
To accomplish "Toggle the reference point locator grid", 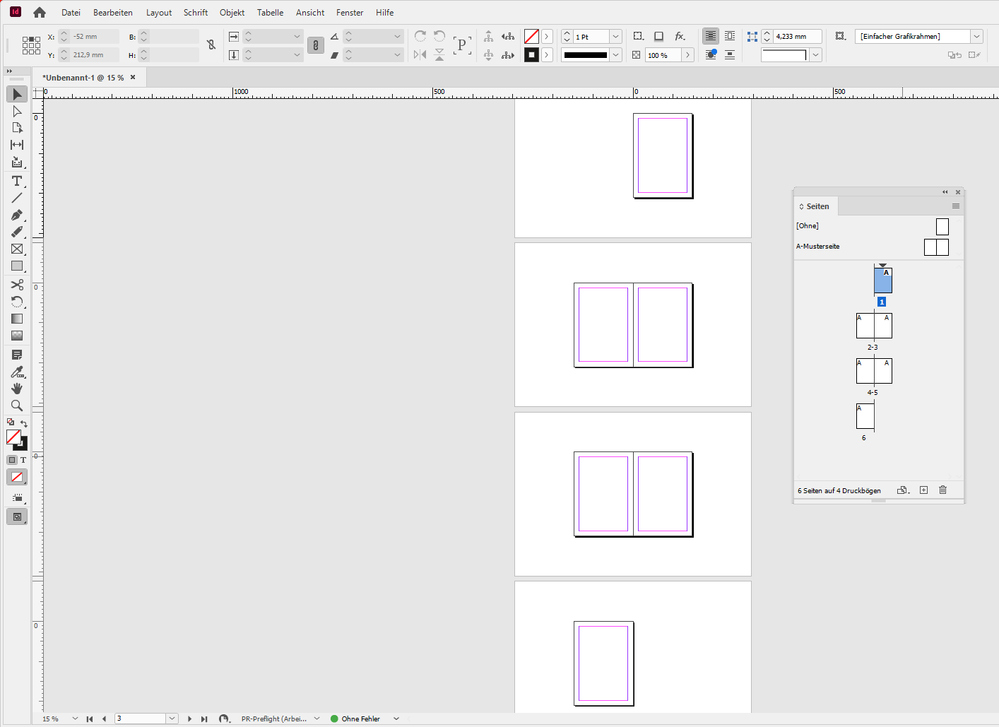I will (x=31, y=45).
